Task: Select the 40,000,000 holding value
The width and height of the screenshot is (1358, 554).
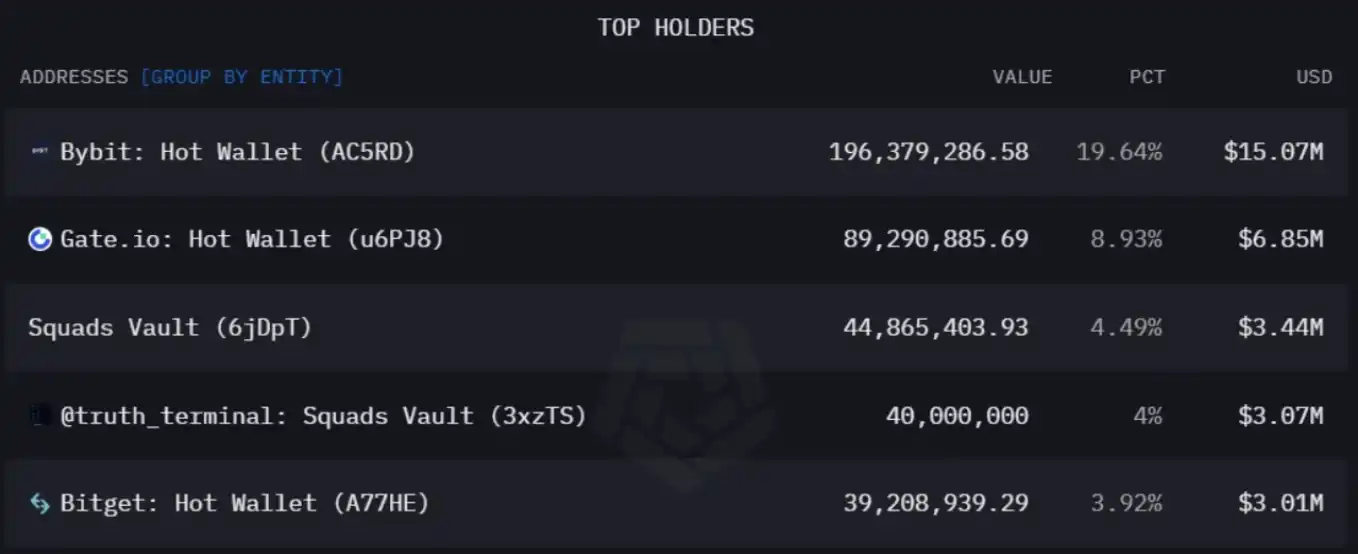Action: (x=957, y=415)
